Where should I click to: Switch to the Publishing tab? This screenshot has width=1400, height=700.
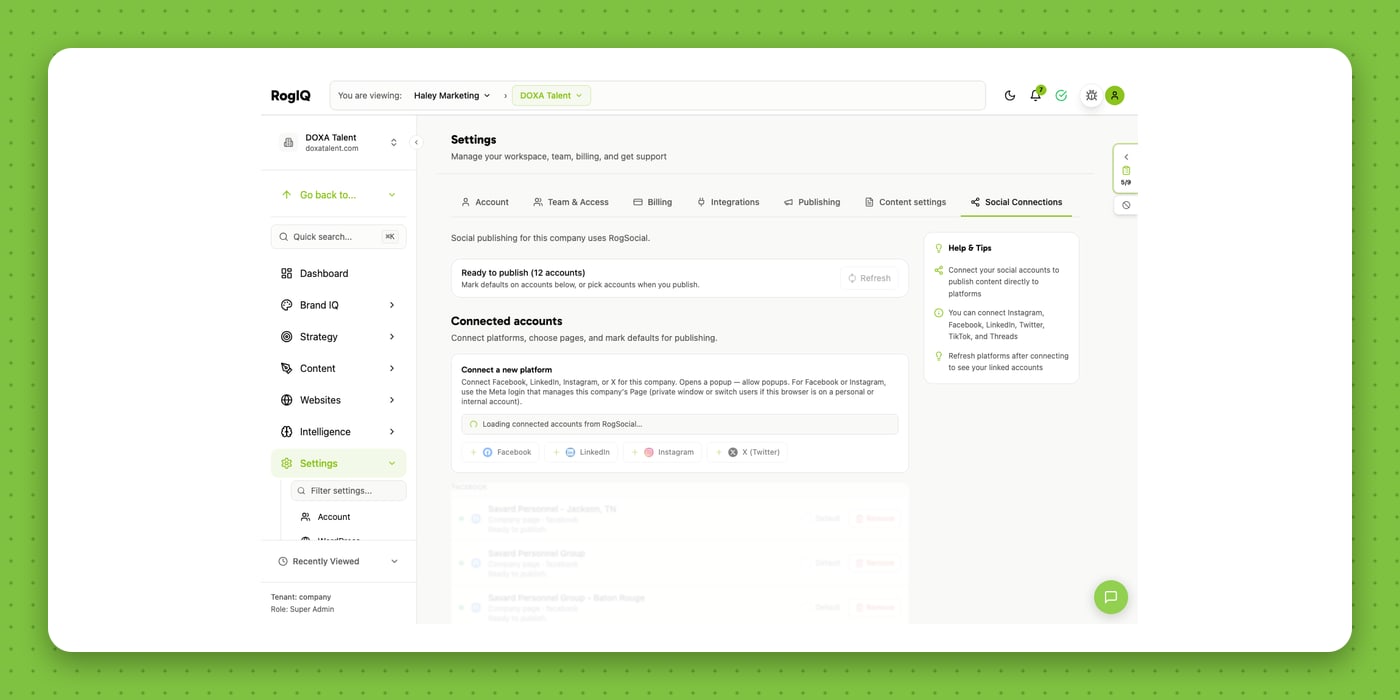812,202
